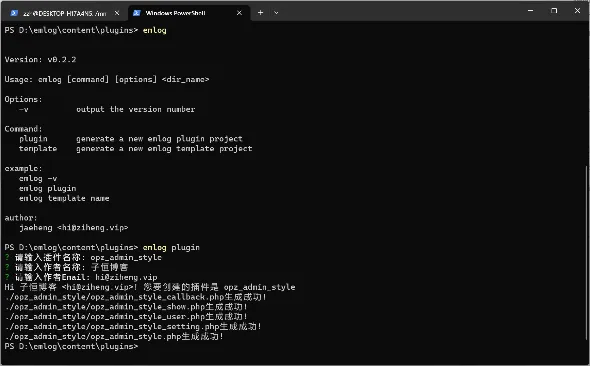
Task: Close the Windows PowerShell tab
Action: (239, 13)
